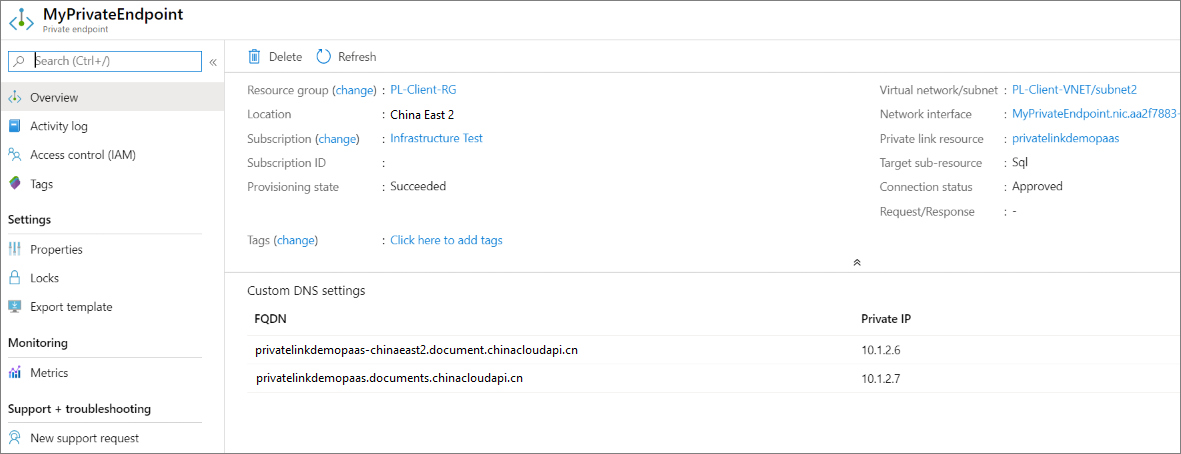
Task: Click the Refresh circular arrow icon
Action: (x=324, y=56)
